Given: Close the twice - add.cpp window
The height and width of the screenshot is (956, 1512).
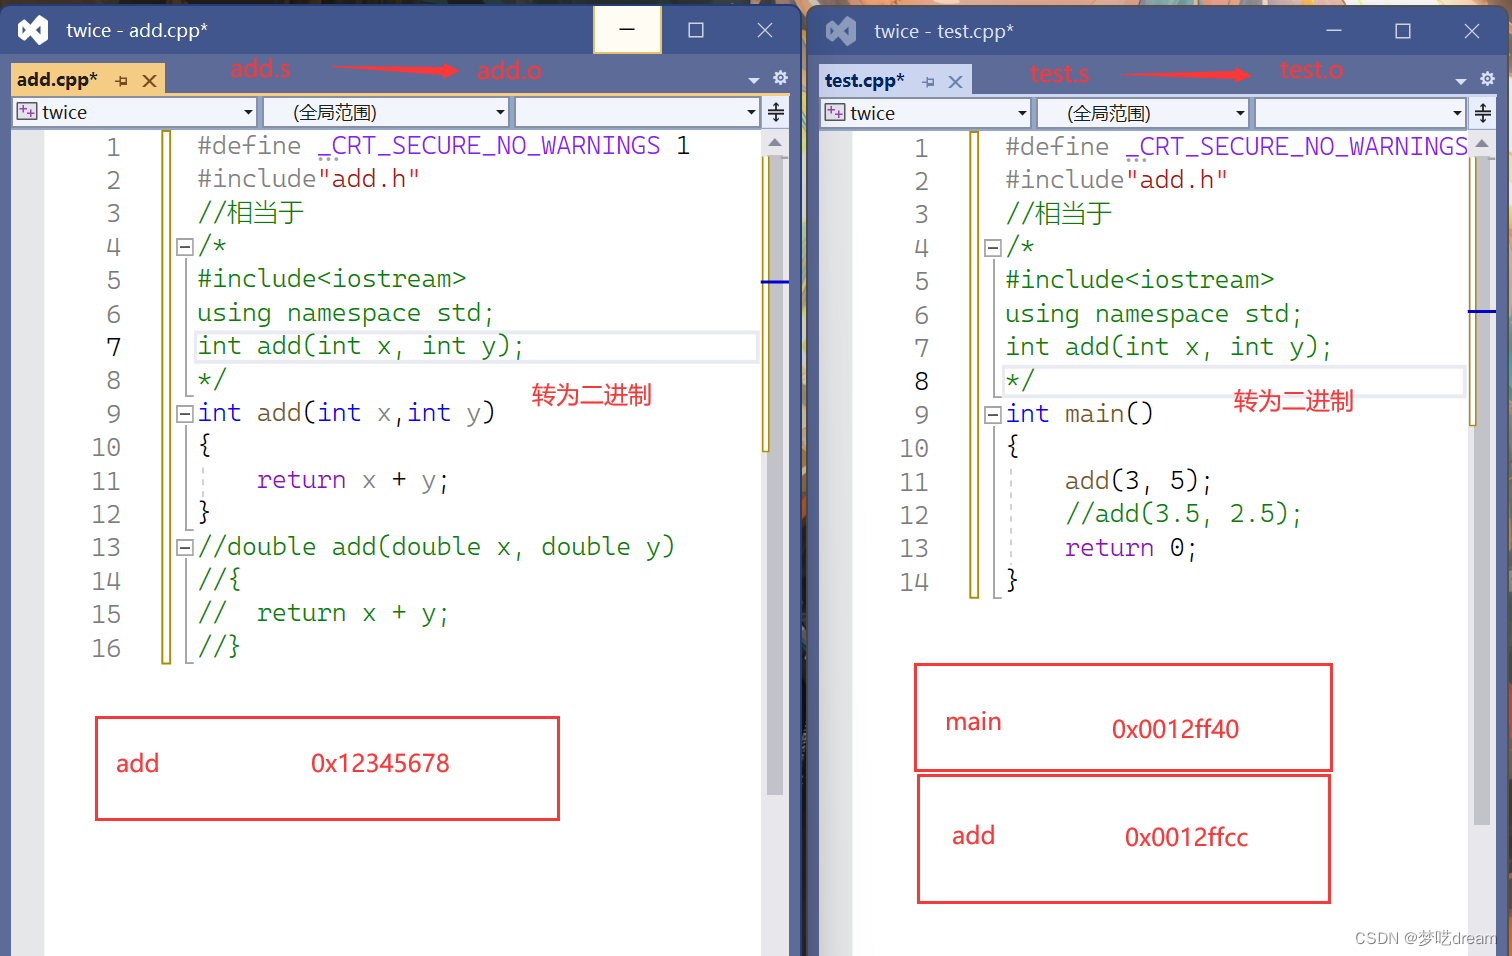Looking at the screenshot, I should coord(765,30).
